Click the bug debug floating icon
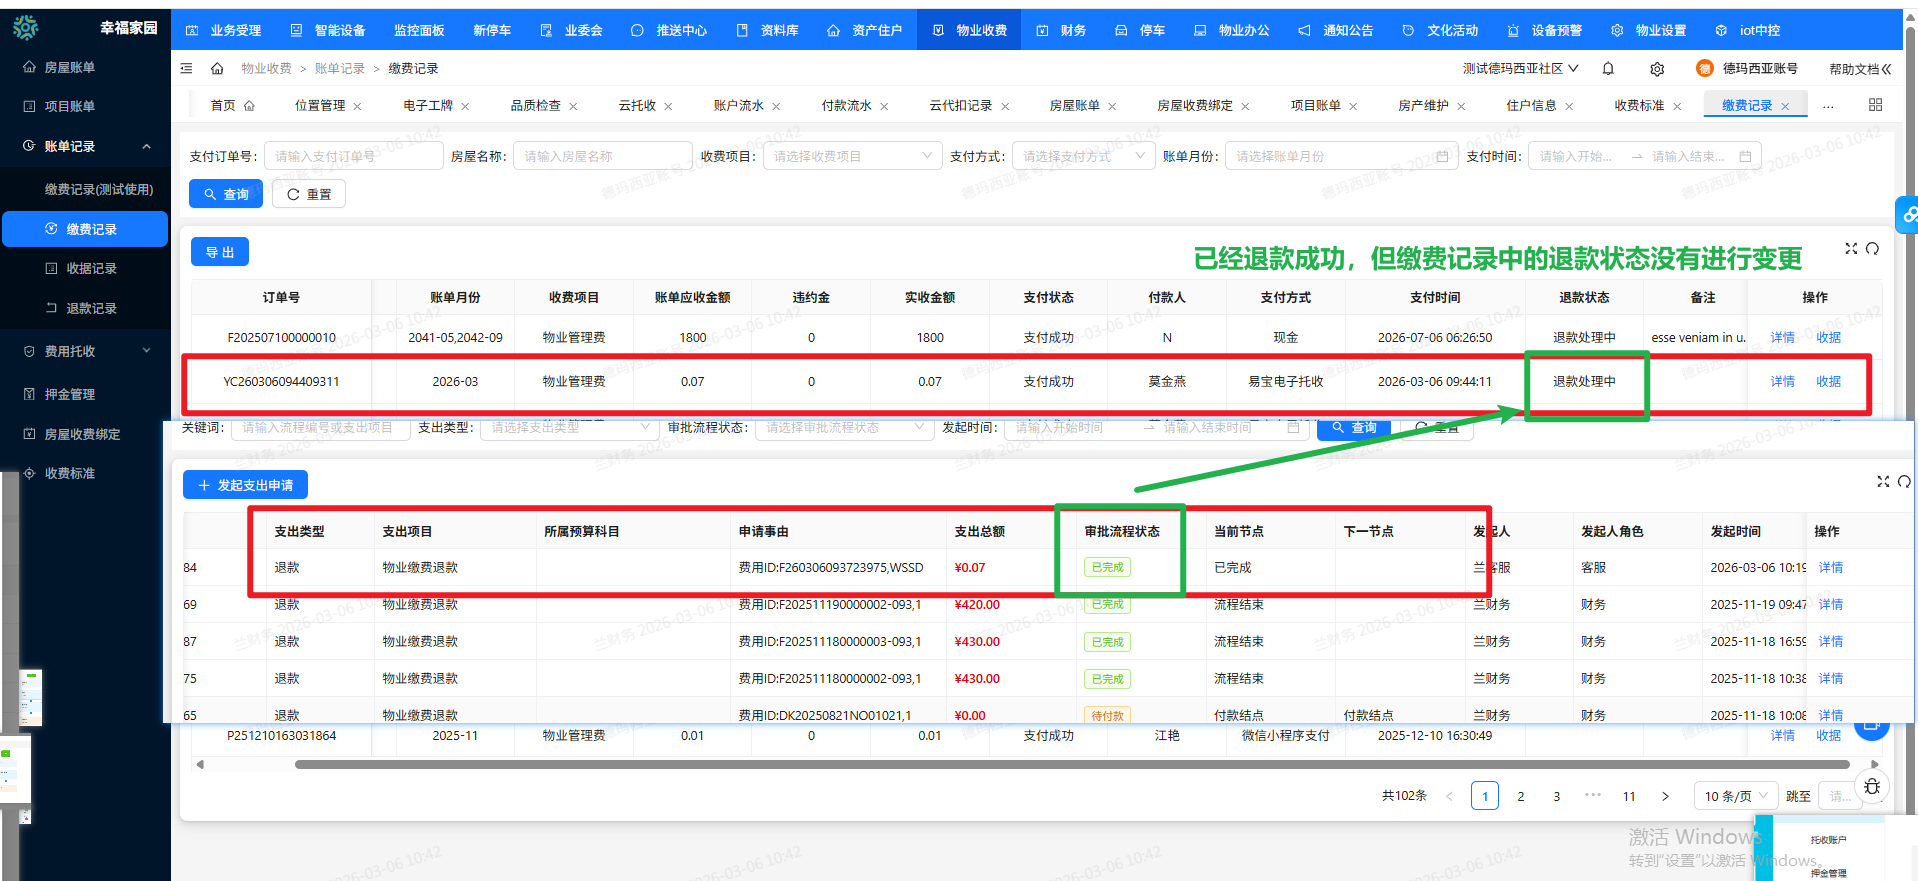 [1872, 787]
